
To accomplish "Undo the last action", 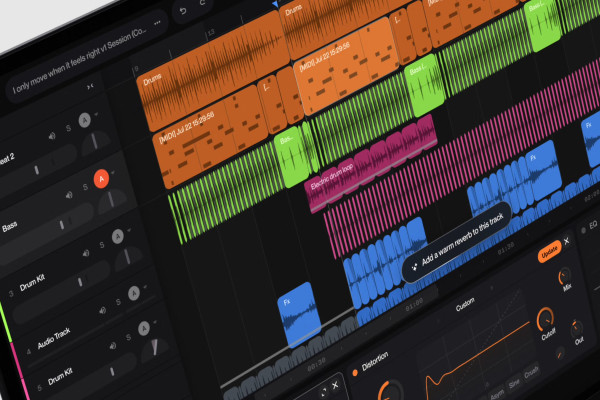I will click(183, 11).
